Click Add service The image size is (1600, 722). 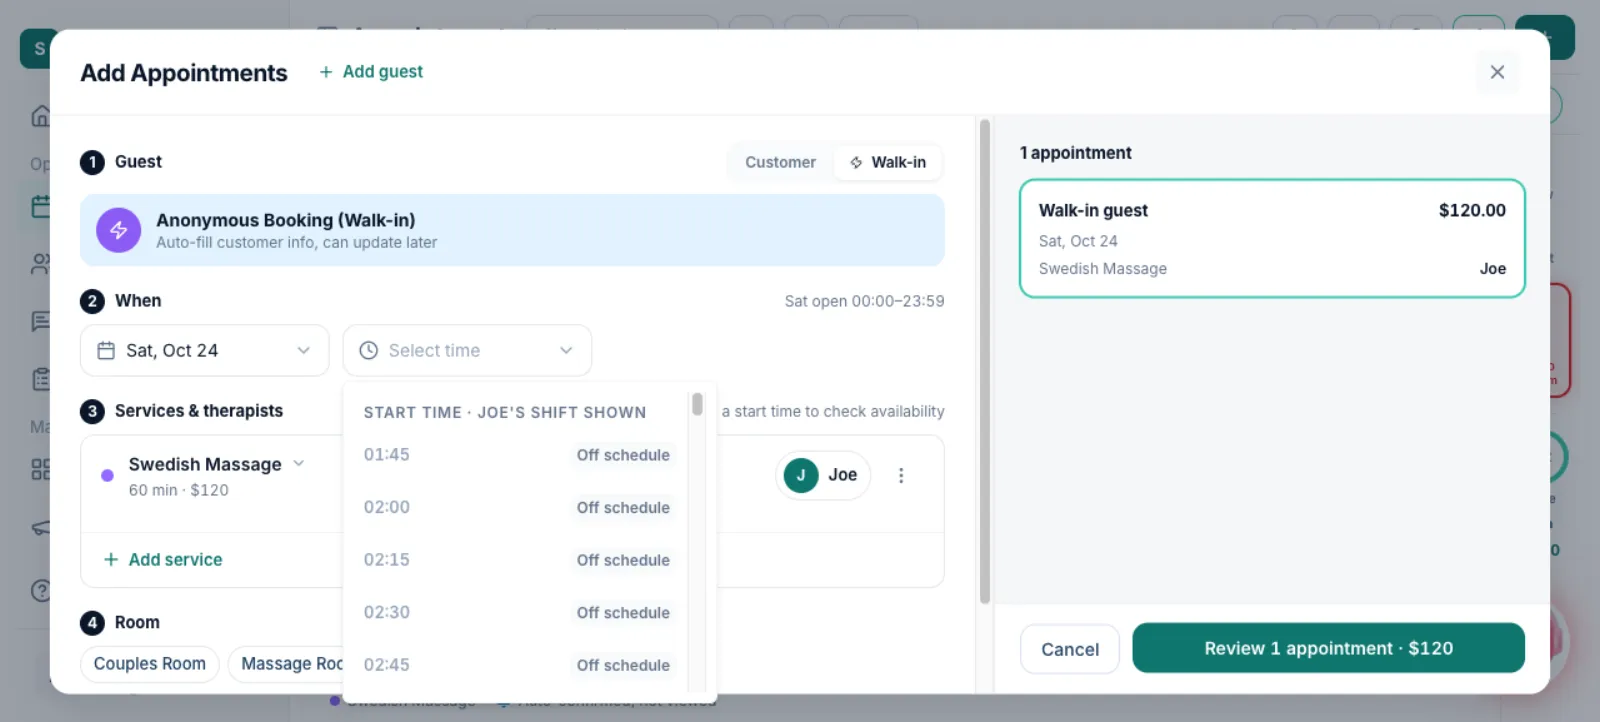pos(163,560)
